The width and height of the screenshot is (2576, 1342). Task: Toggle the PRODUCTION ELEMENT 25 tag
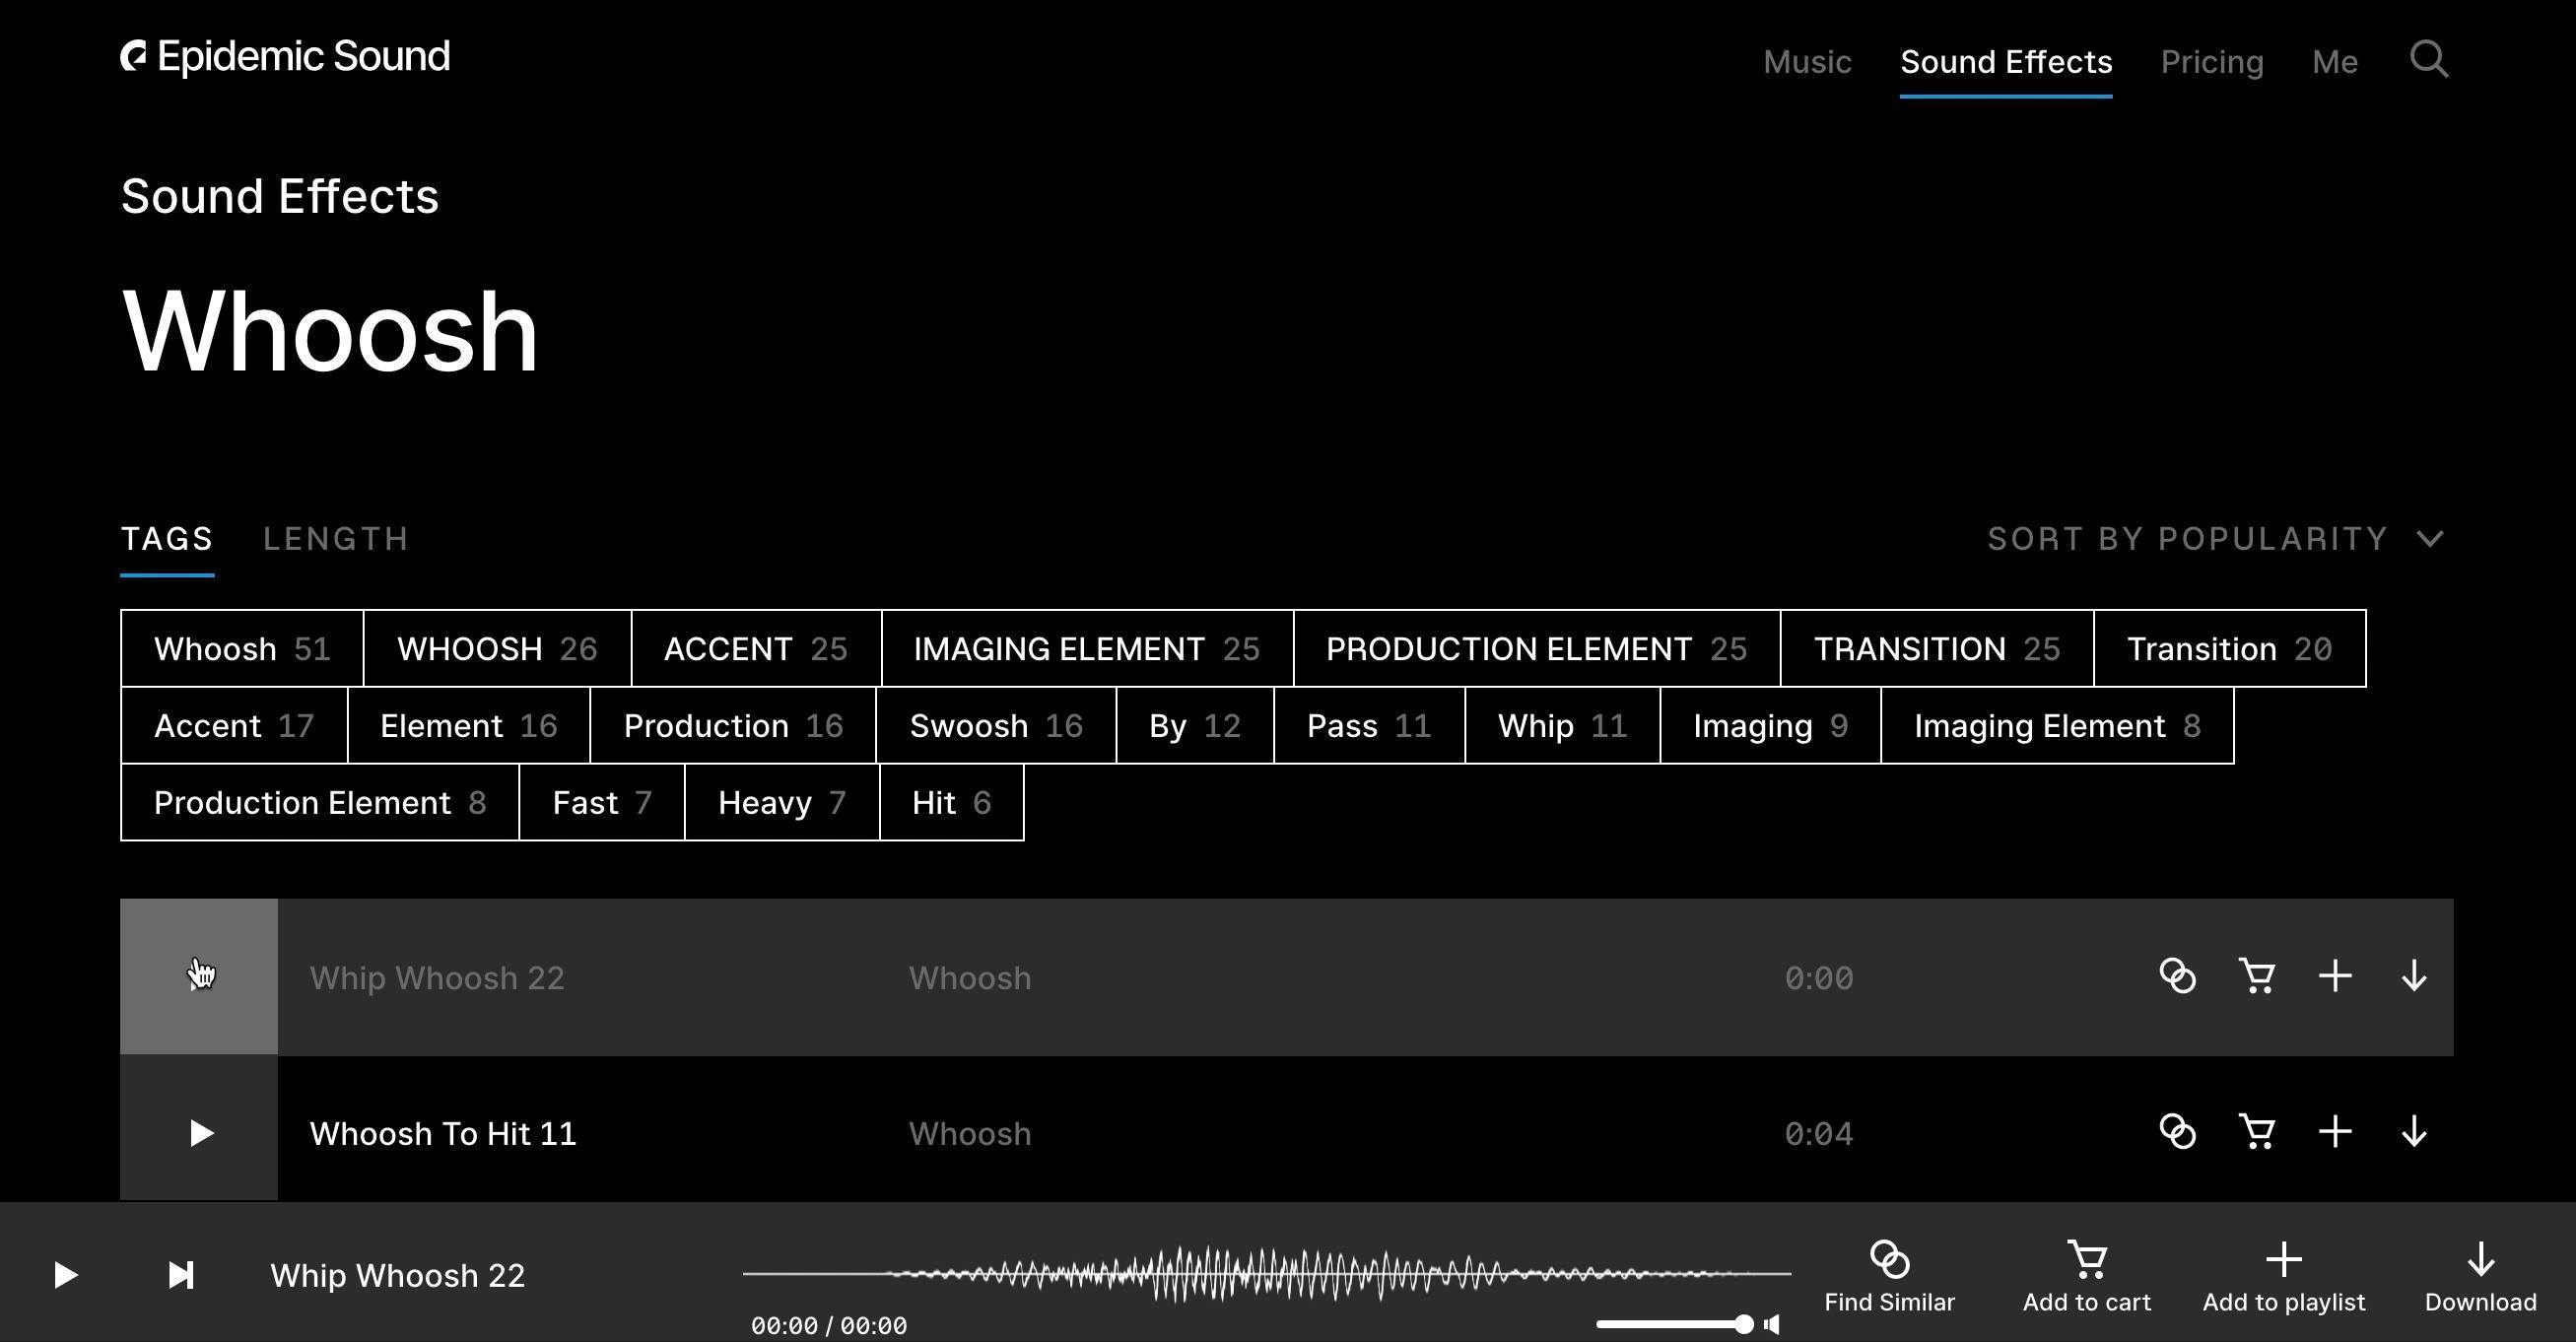(1537, 648)
